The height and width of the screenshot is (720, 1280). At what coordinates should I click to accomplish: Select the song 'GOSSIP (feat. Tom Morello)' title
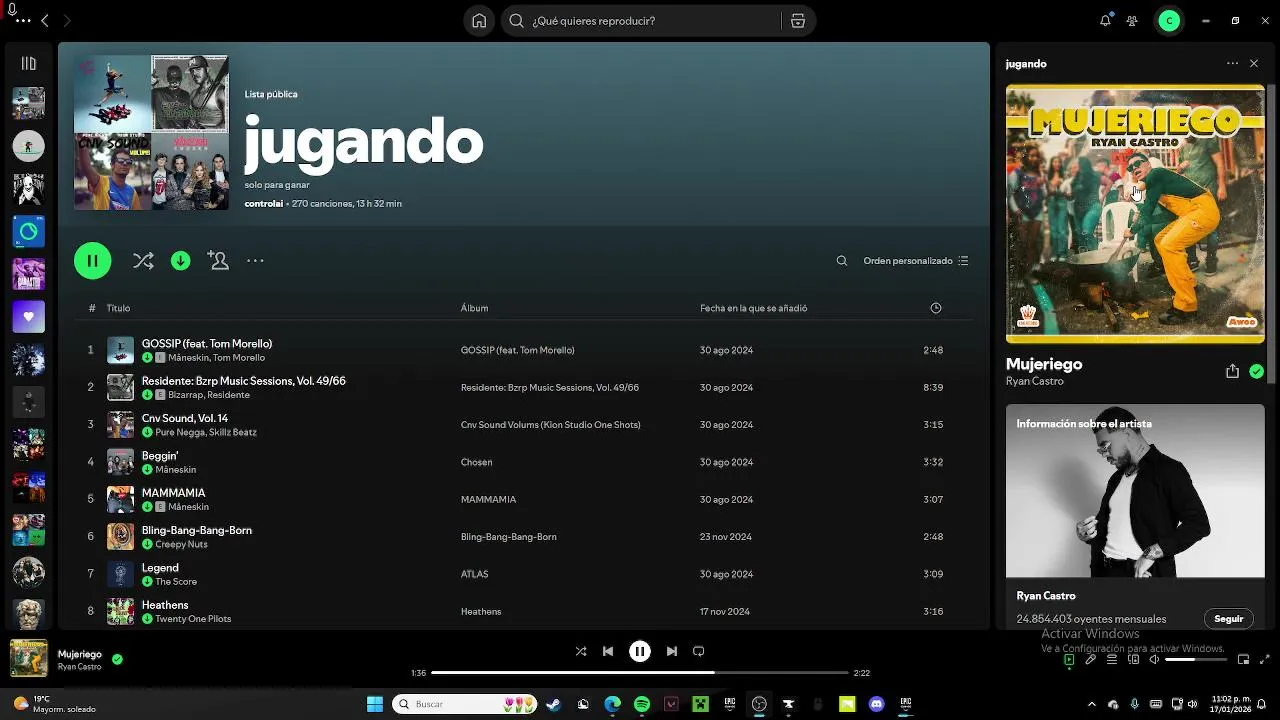coord(207,344)
